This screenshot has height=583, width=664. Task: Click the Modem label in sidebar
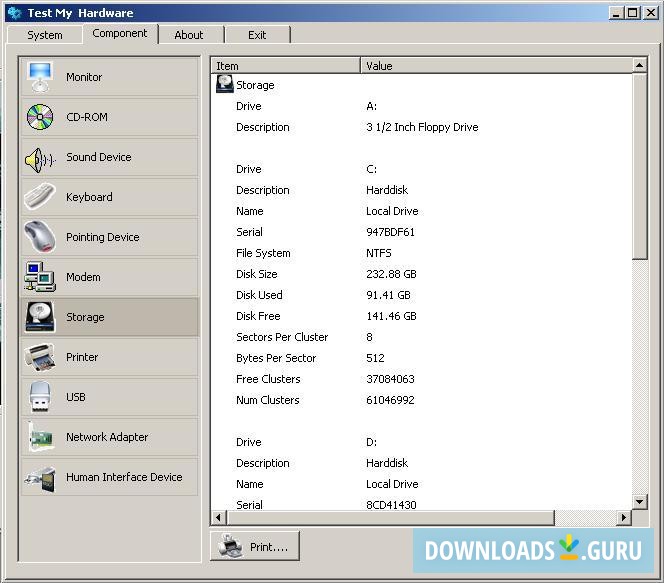[83, 277]
